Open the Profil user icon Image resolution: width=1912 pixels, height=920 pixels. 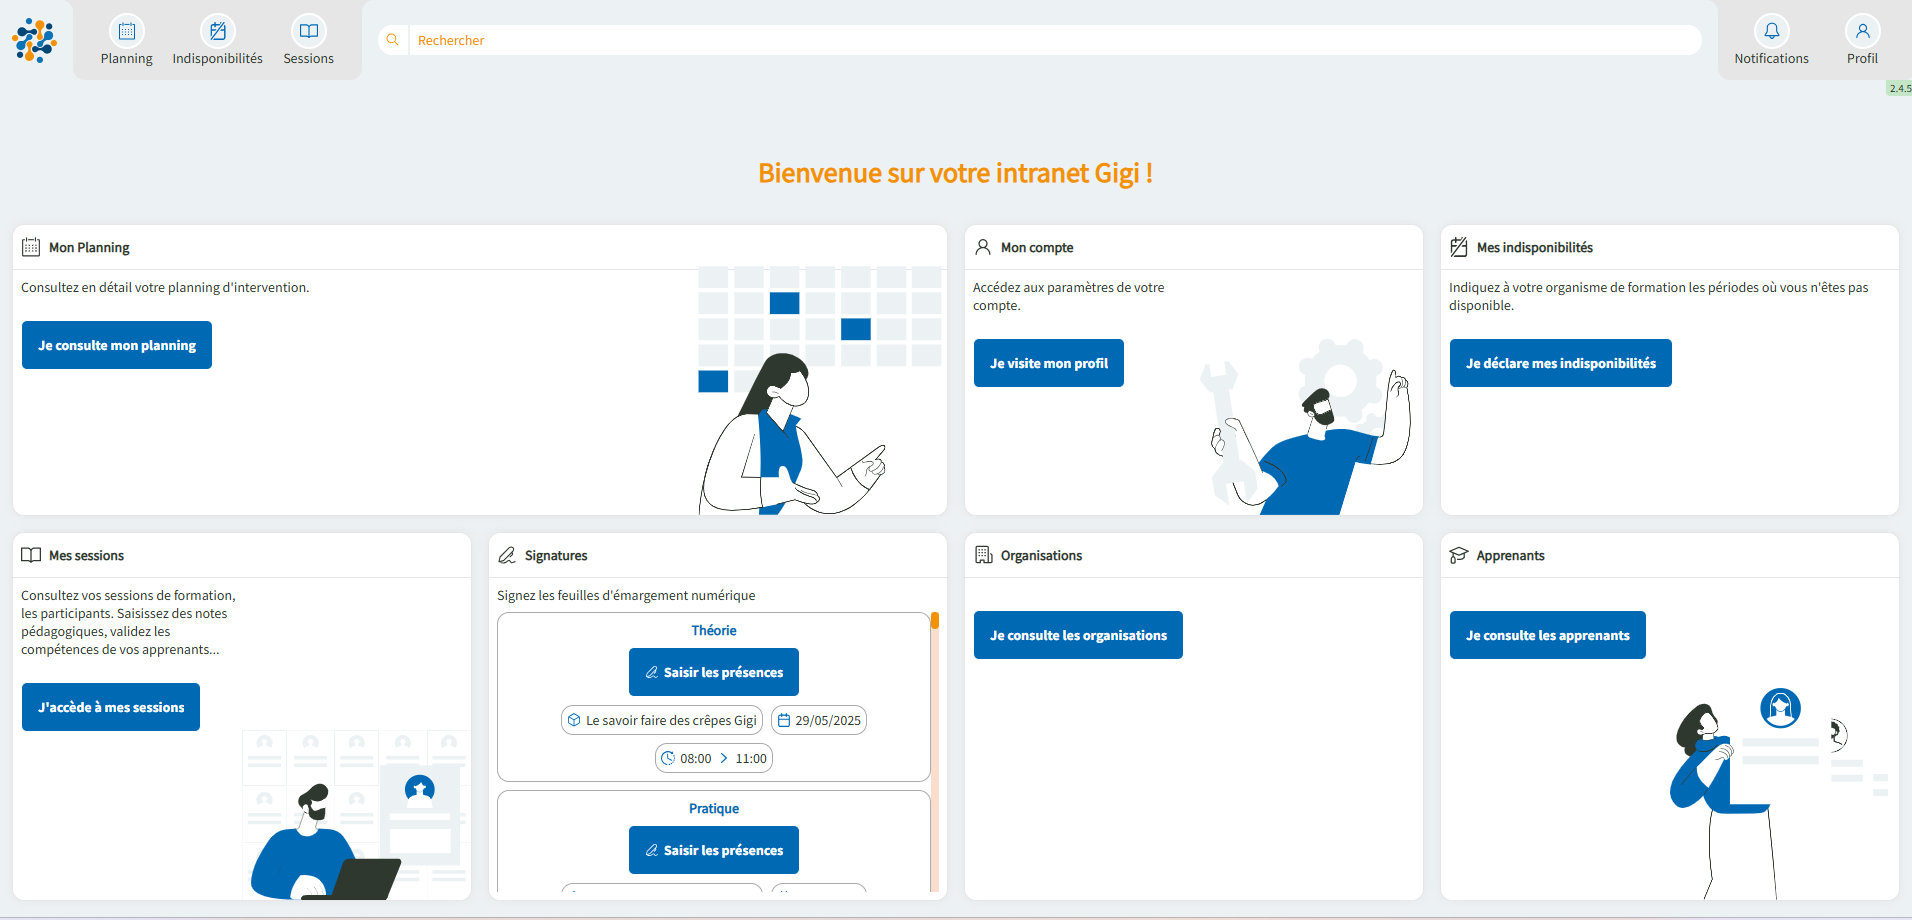[1862, 32]
